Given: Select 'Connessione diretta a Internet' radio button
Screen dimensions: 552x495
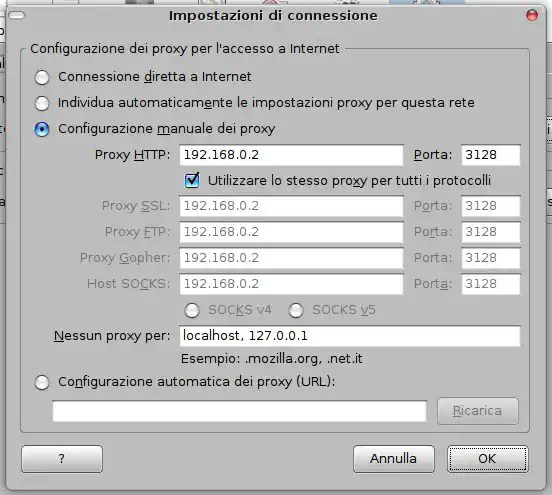Looking at the screenshot, I should point(42,77).
